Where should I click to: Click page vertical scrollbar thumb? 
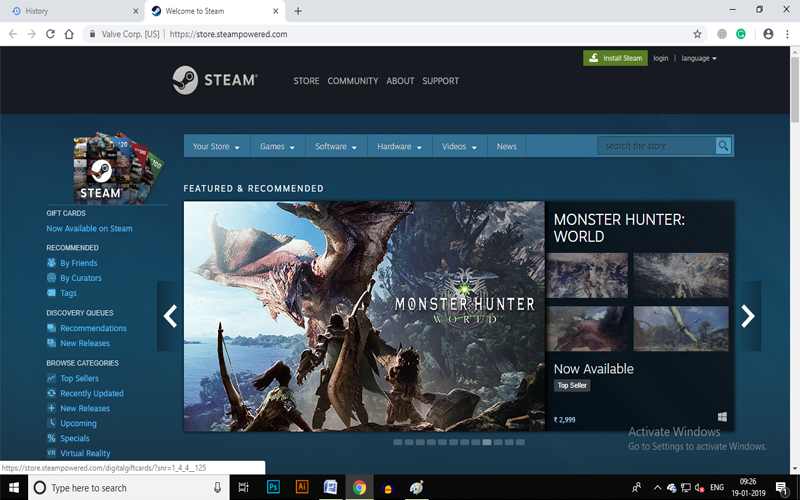[x=794, y=89]
